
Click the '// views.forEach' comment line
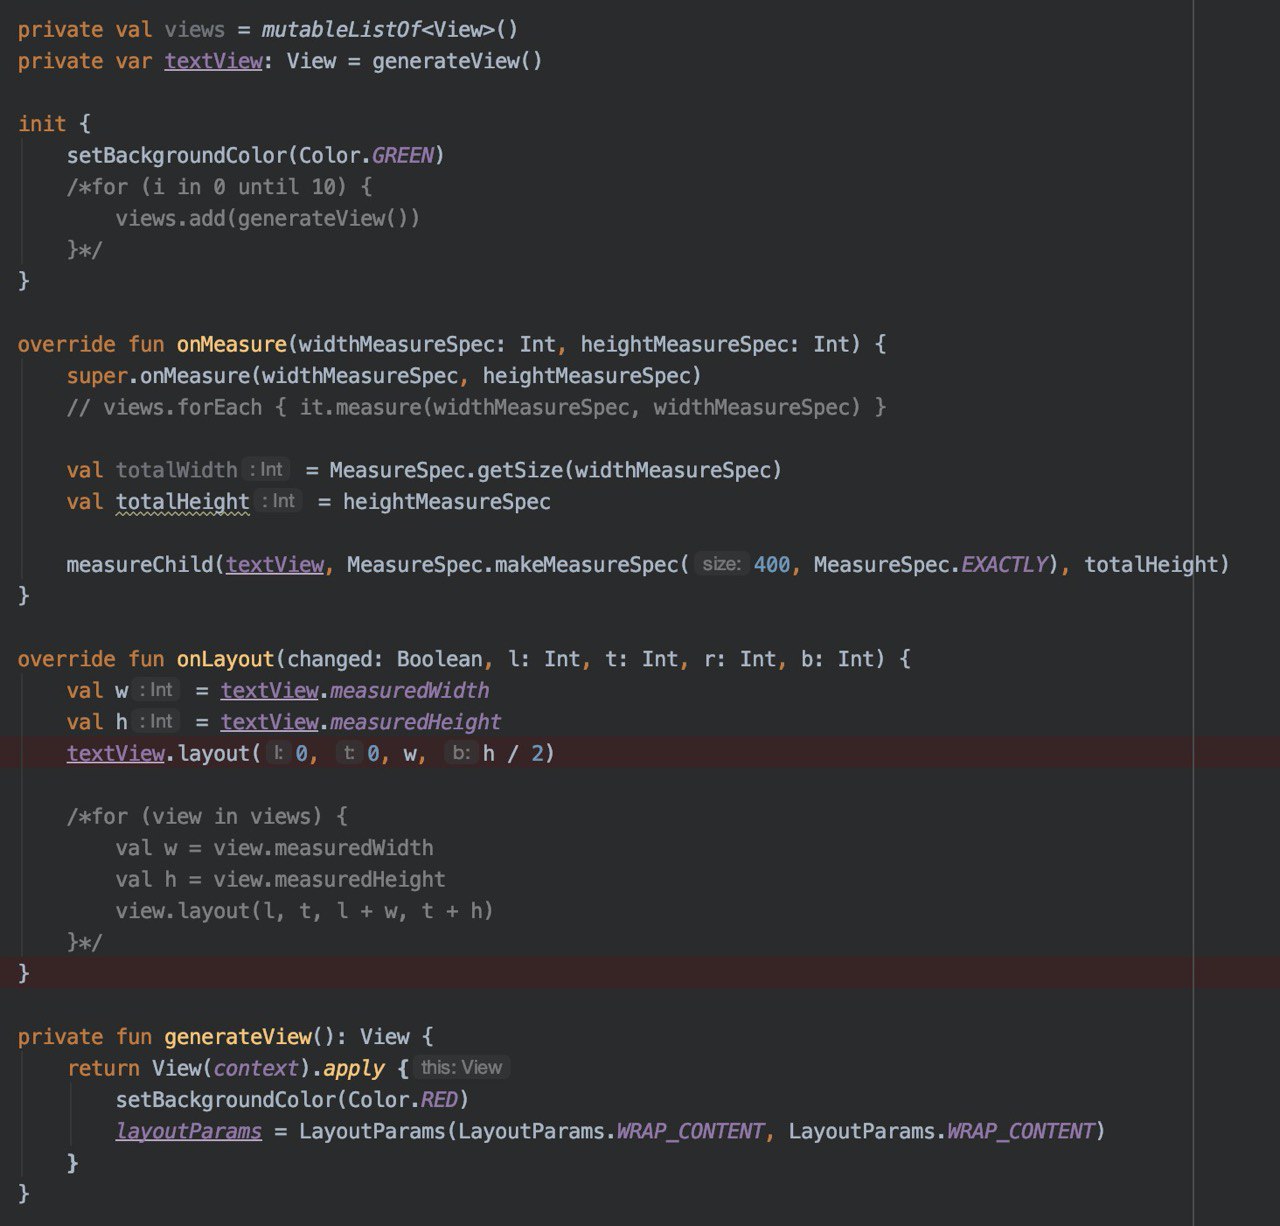coord(476,407)
